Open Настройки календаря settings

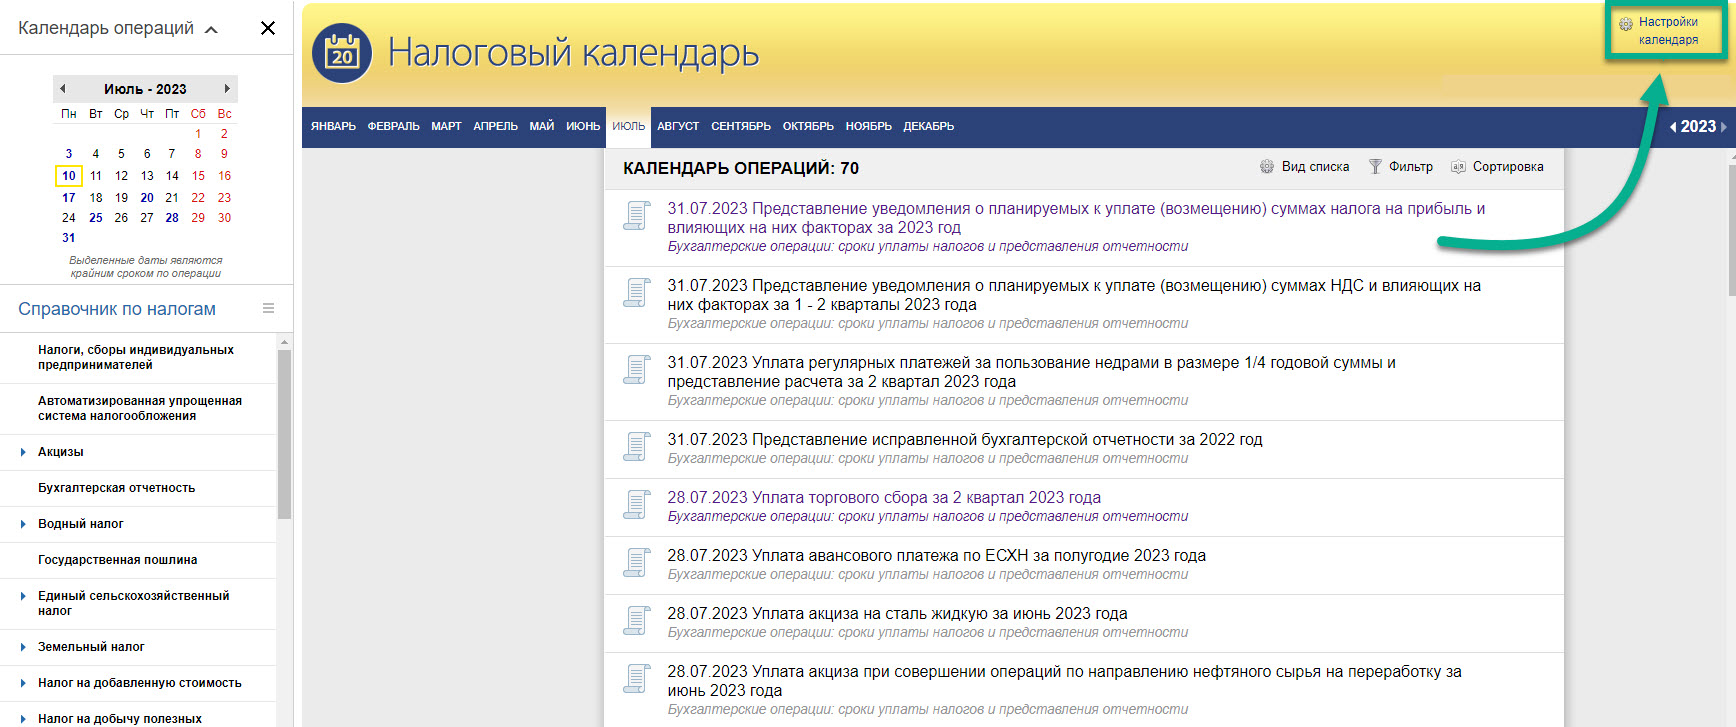[x=1667, y=31]
